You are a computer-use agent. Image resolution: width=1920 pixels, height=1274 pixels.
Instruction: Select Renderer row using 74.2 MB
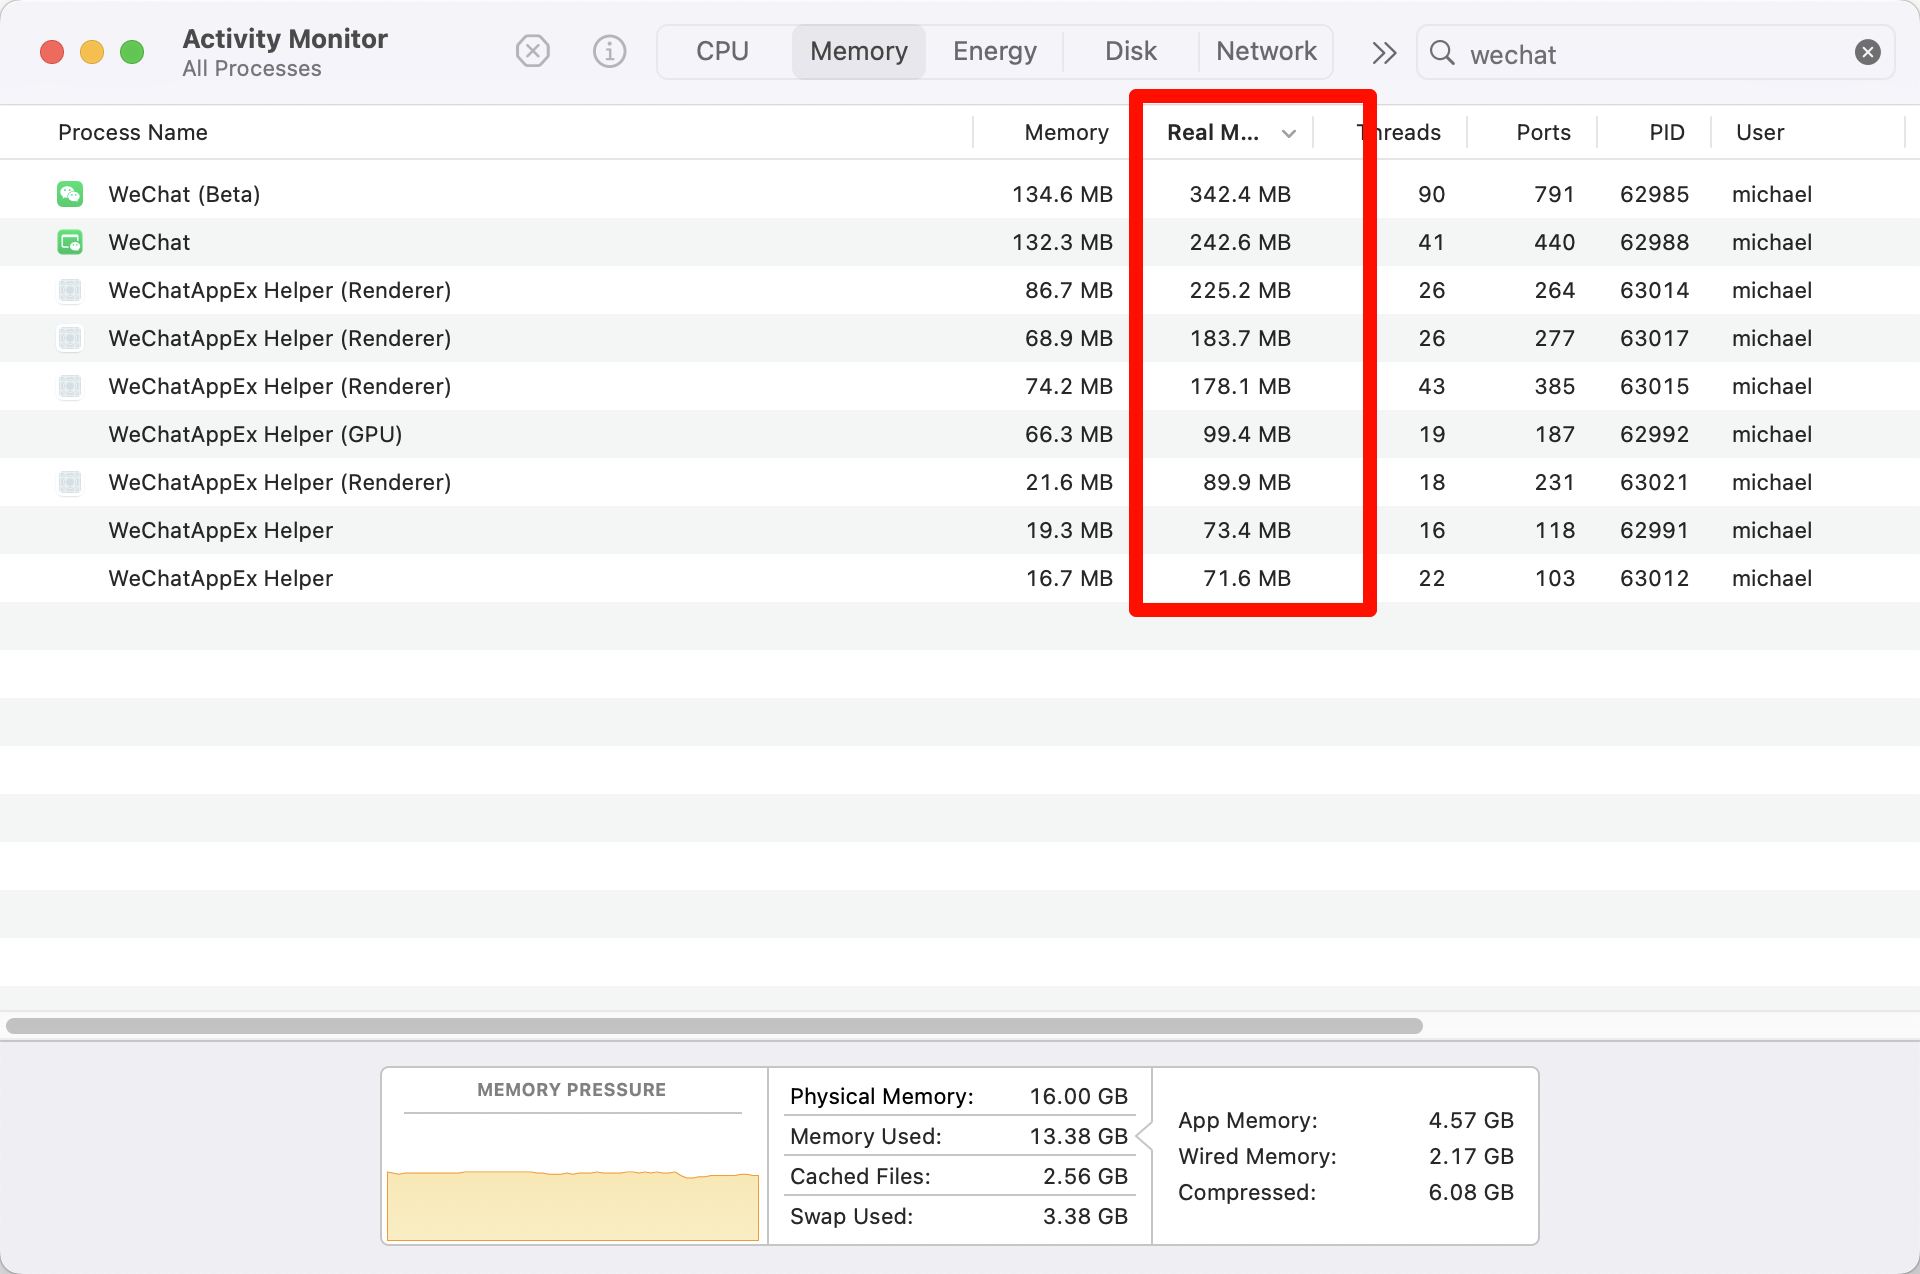960,386
